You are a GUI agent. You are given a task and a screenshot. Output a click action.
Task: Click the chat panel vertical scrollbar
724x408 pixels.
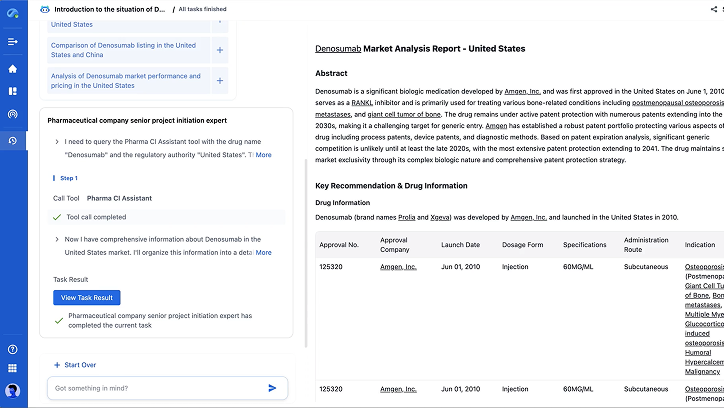coord(306,253)
